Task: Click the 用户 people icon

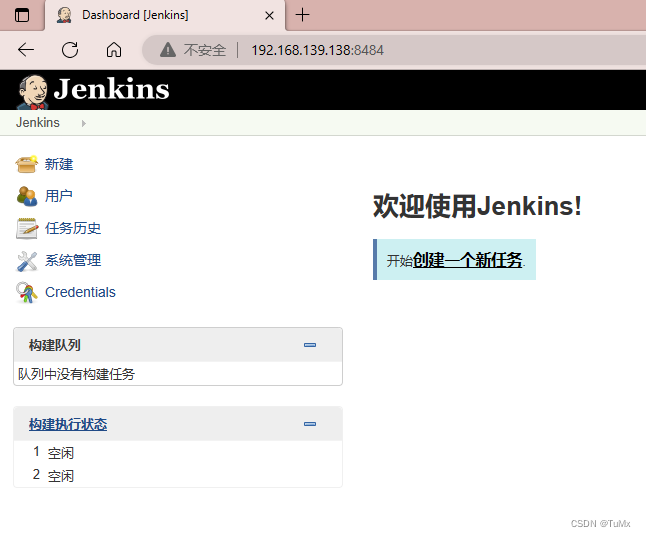Action: (x=26, y=196)
